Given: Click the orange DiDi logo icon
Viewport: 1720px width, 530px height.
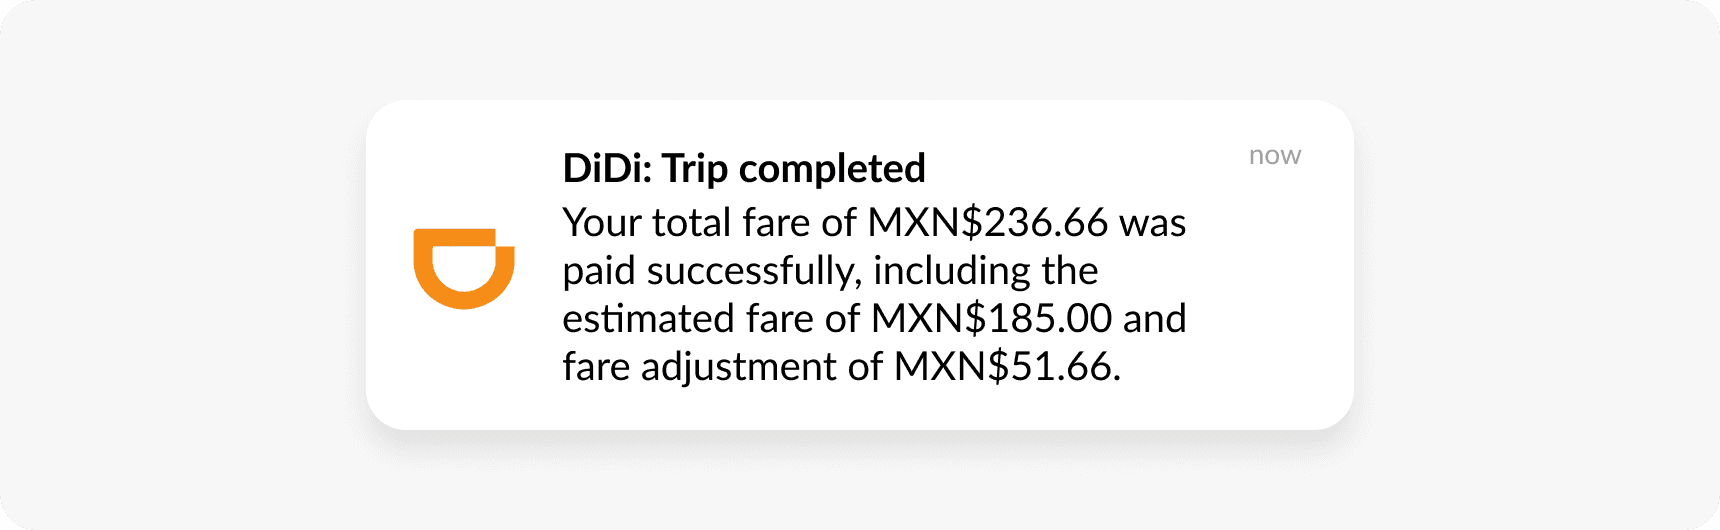Looking at the screenshot, I should pos(464,267).
